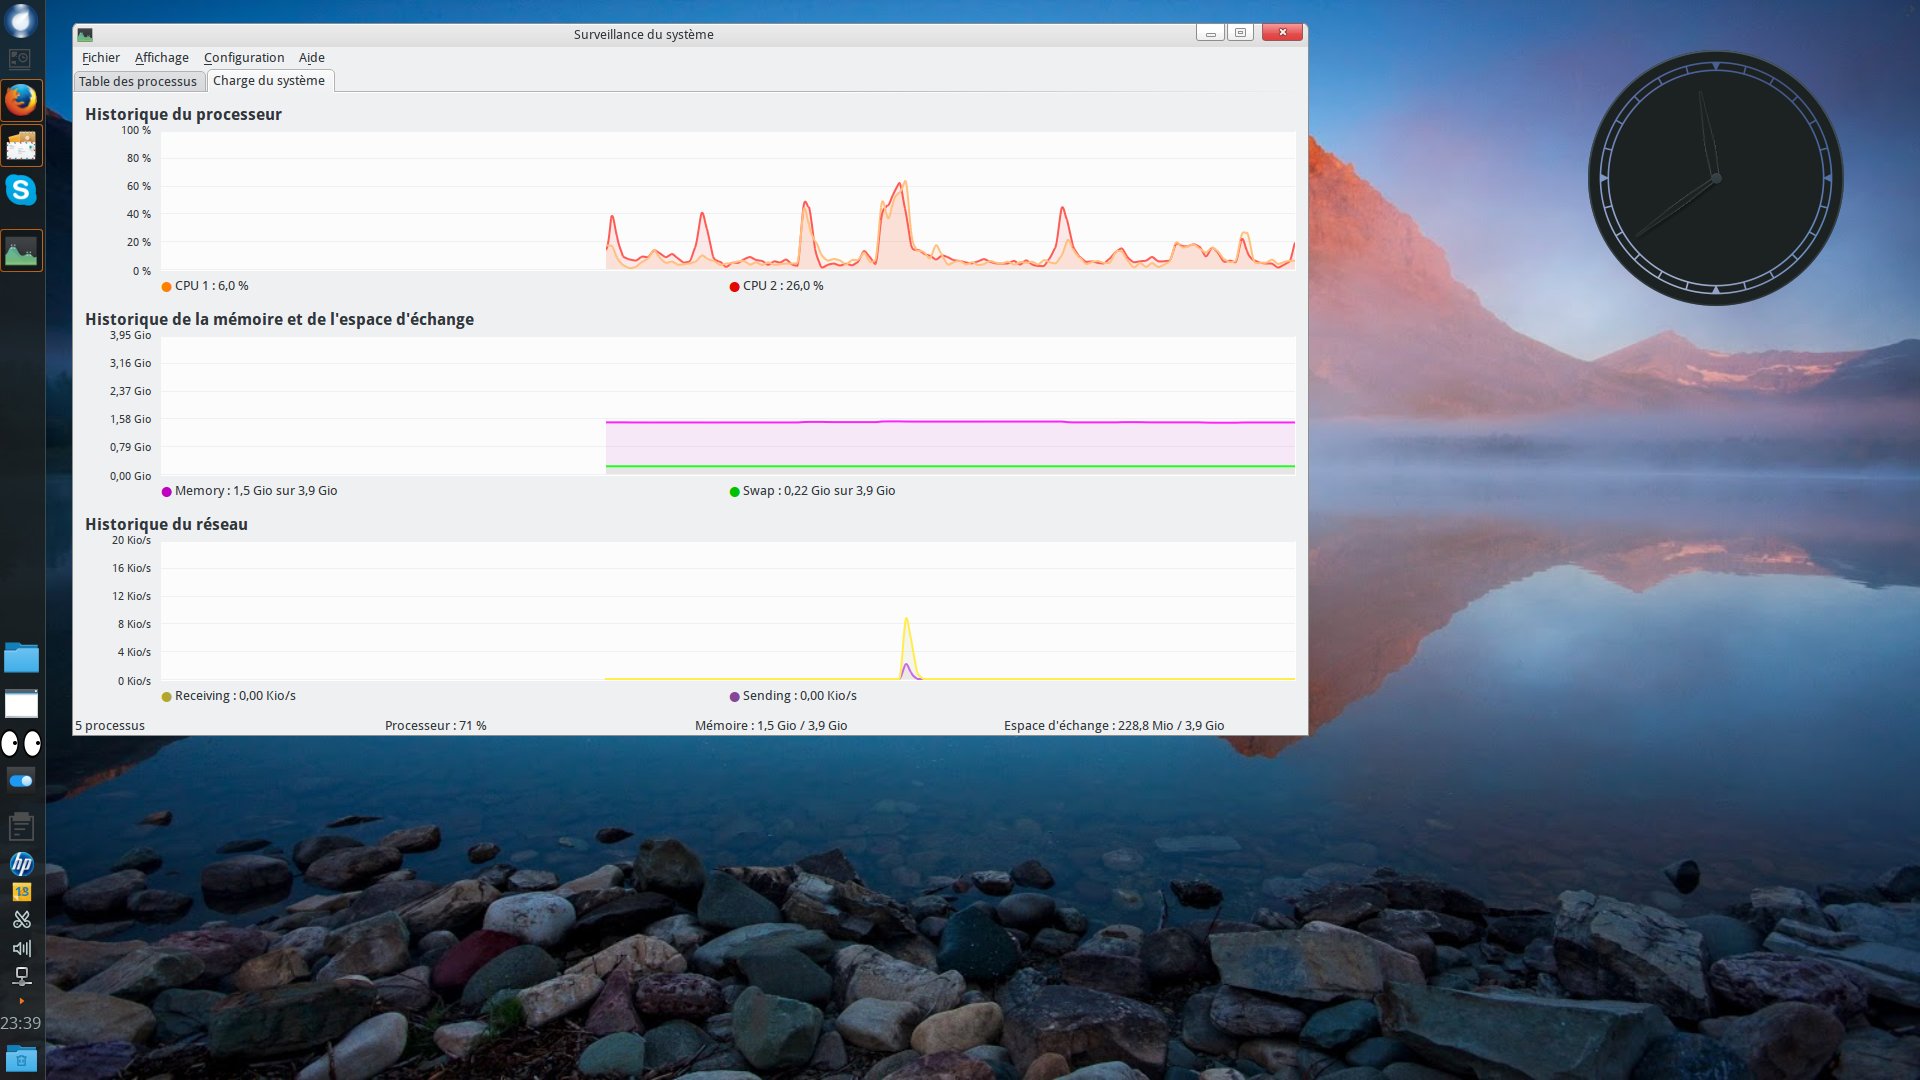Click the 23:39 digital clock

[21, 1023]
